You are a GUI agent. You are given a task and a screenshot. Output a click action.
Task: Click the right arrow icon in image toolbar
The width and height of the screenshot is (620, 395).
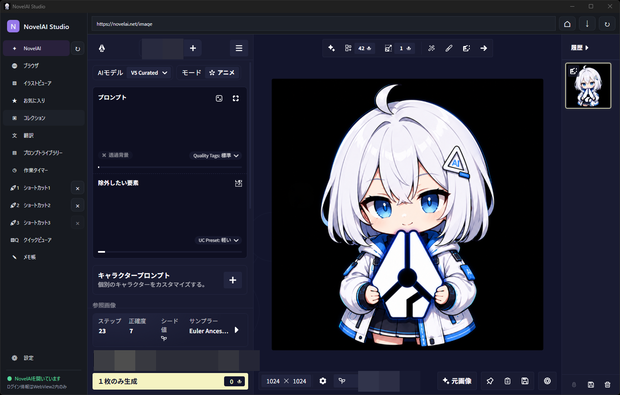click(484, 48)
